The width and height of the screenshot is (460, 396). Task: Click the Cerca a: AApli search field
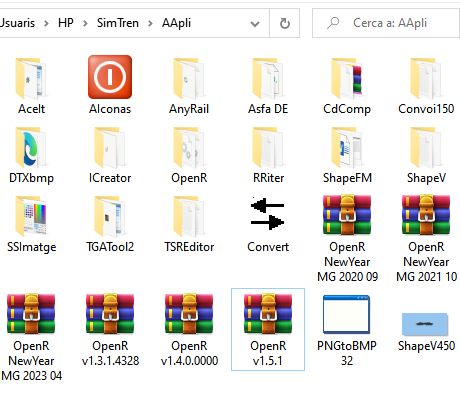pos(386,23)
